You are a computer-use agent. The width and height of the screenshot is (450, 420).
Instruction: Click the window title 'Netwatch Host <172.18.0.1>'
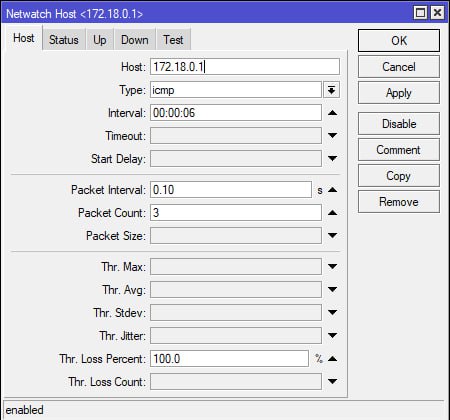[x=75, y=14]
